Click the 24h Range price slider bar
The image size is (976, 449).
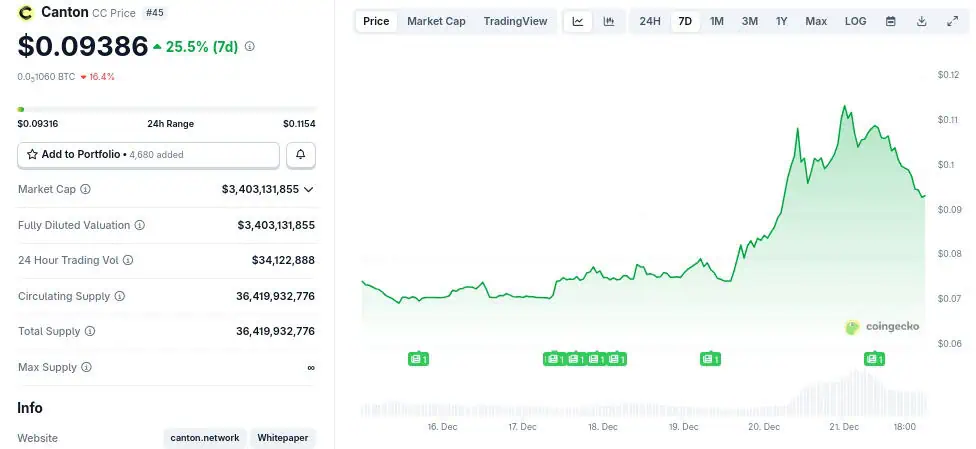(166, 109)
